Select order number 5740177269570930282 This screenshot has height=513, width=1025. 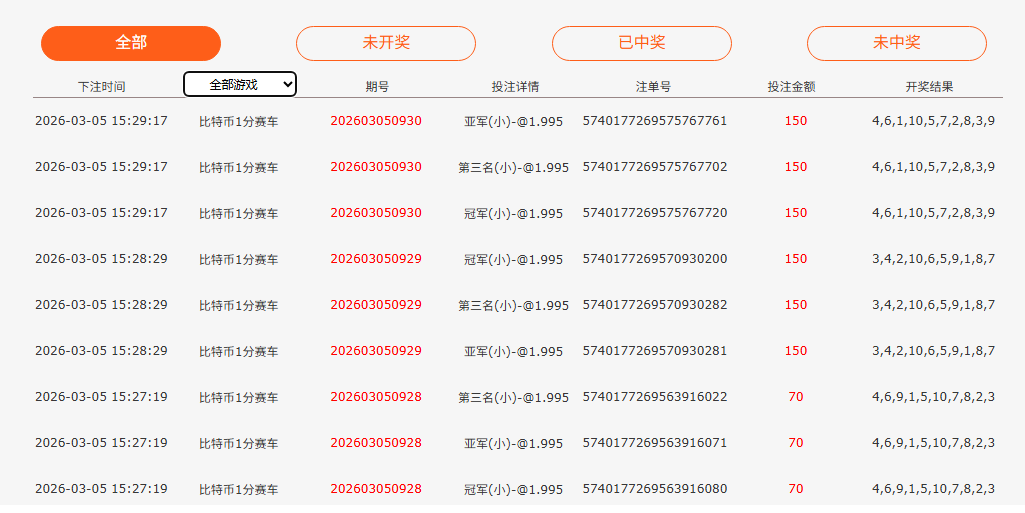coord(654,305)
